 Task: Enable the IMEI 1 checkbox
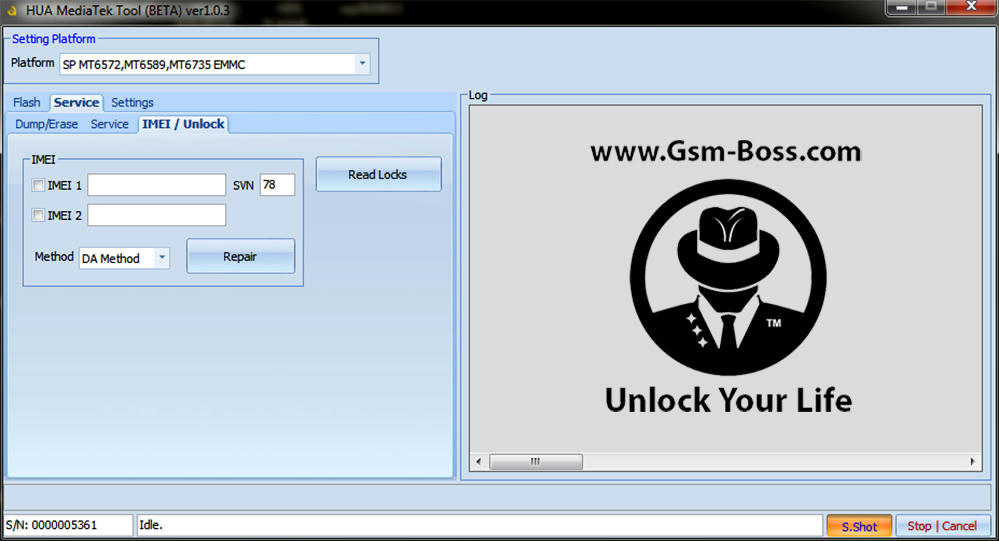[x=38, y=185]
